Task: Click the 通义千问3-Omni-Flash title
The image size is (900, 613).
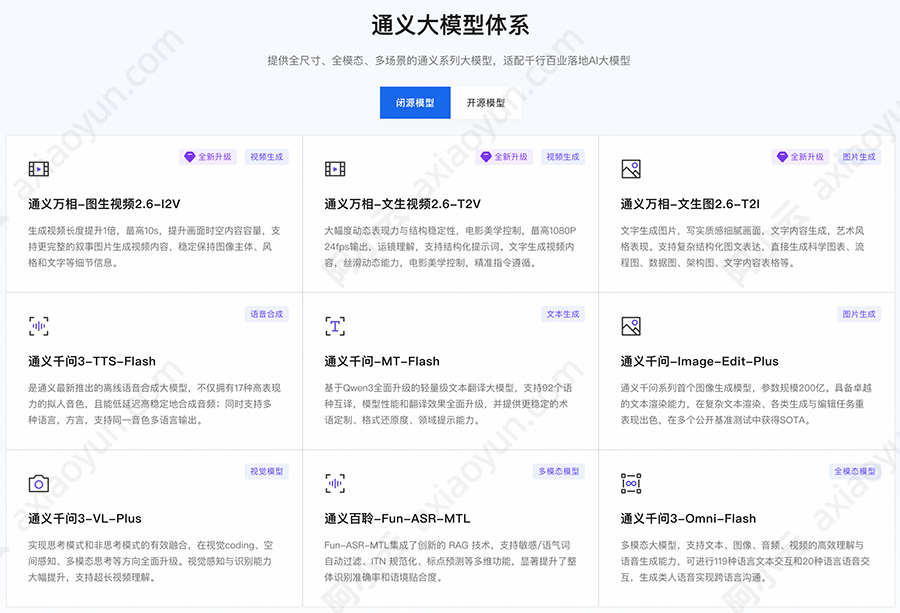Action: (x=685, y=518)
